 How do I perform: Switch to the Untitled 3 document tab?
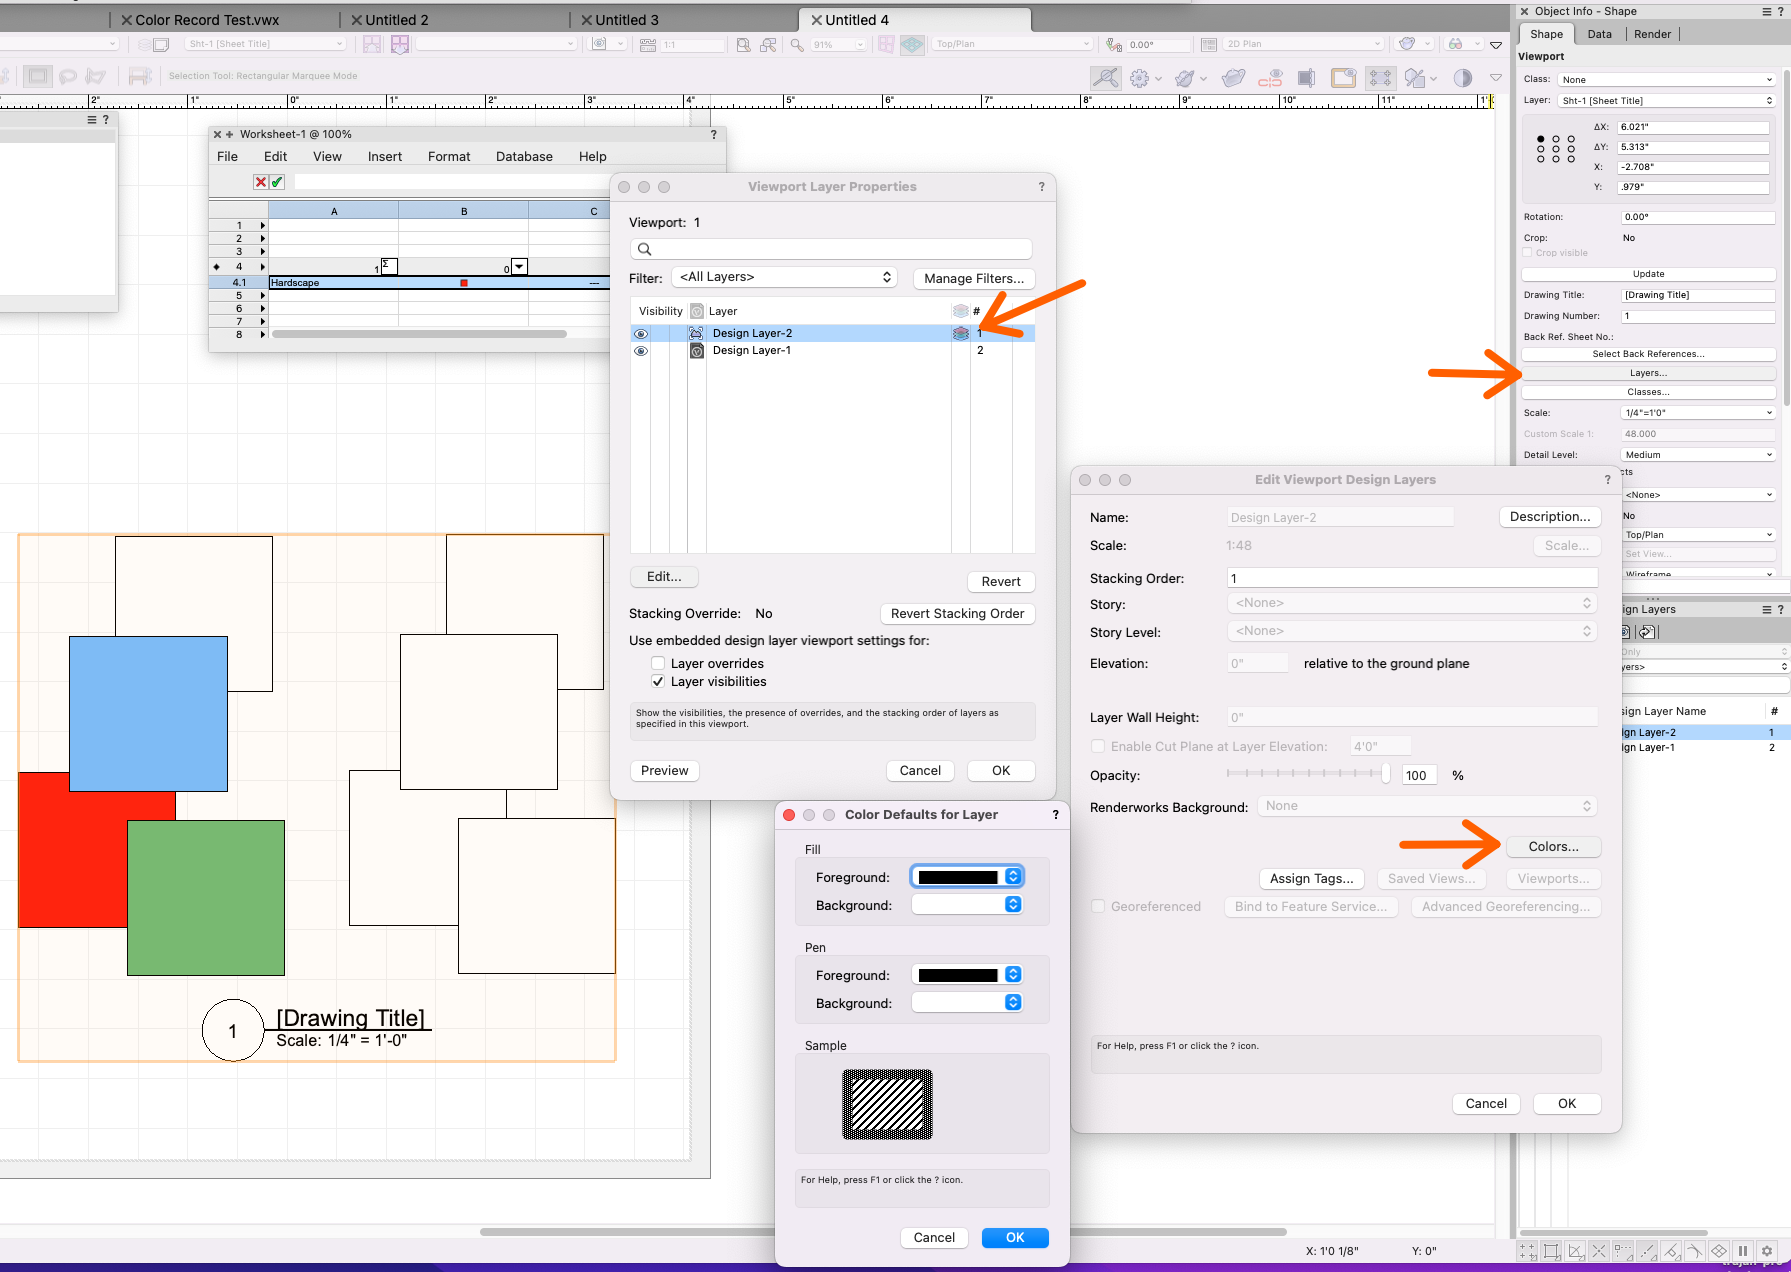point(625,19)
